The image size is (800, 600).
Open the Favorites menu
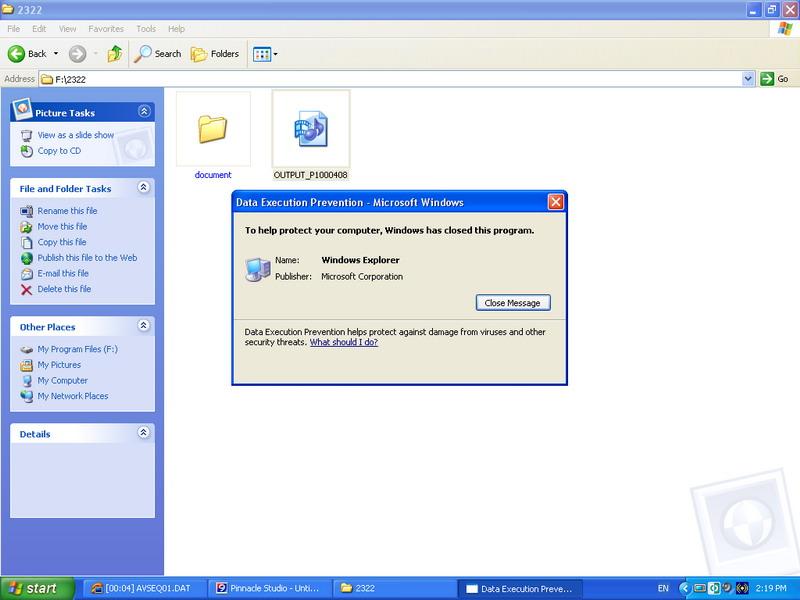point(105,29)
